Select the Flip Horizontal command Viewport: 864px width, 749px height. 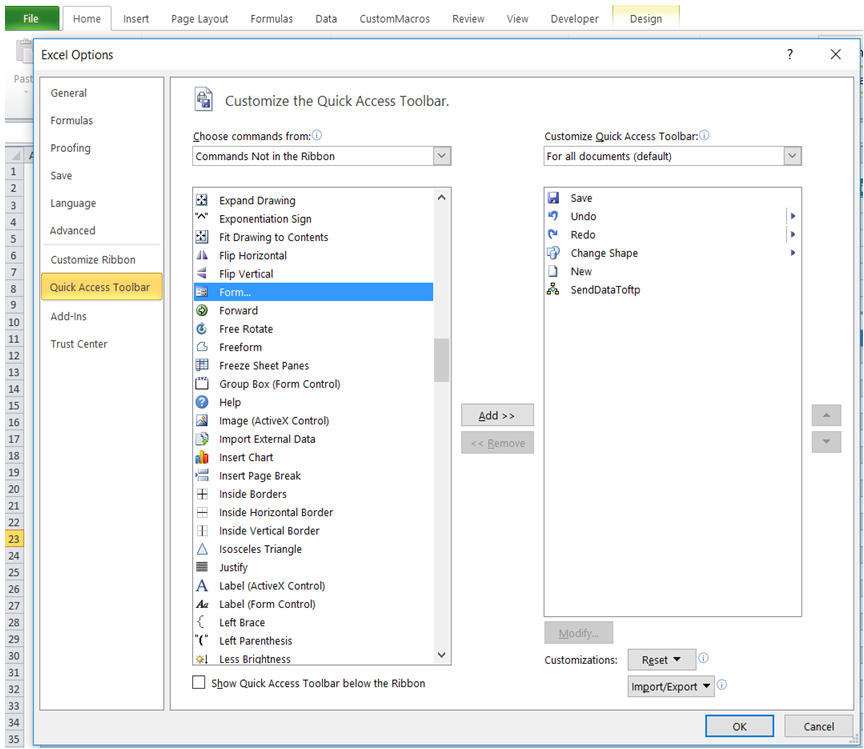(x=252, y=255)
